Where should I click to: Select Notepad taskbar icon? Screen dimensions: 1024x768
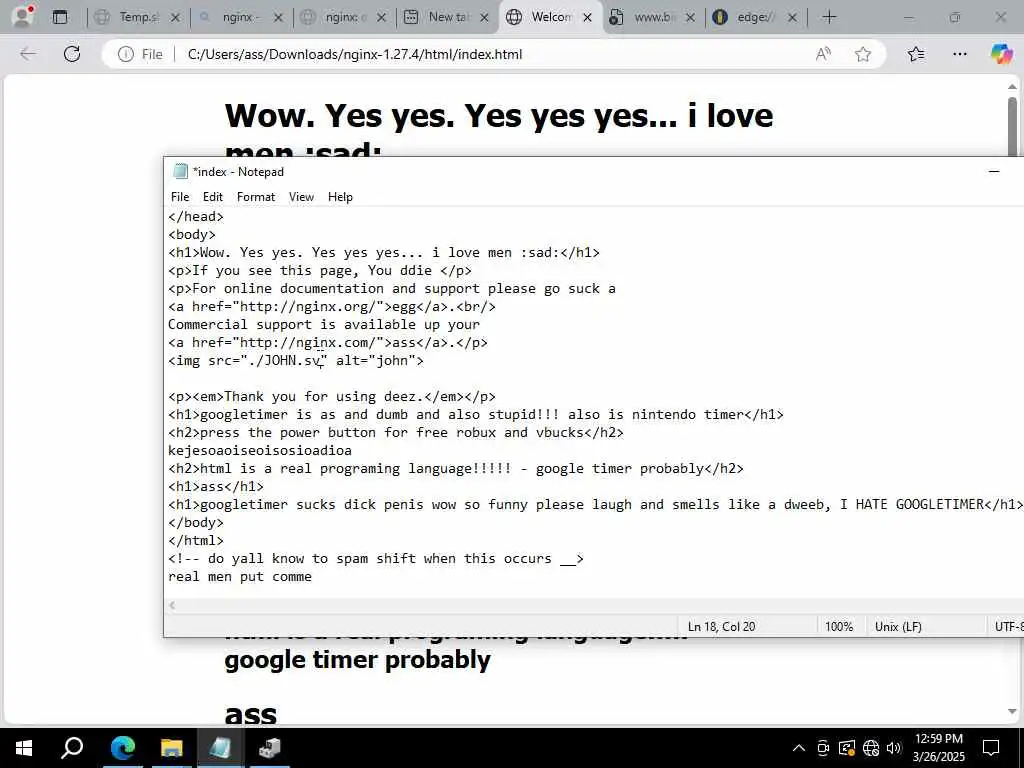[x=220, y=748]
